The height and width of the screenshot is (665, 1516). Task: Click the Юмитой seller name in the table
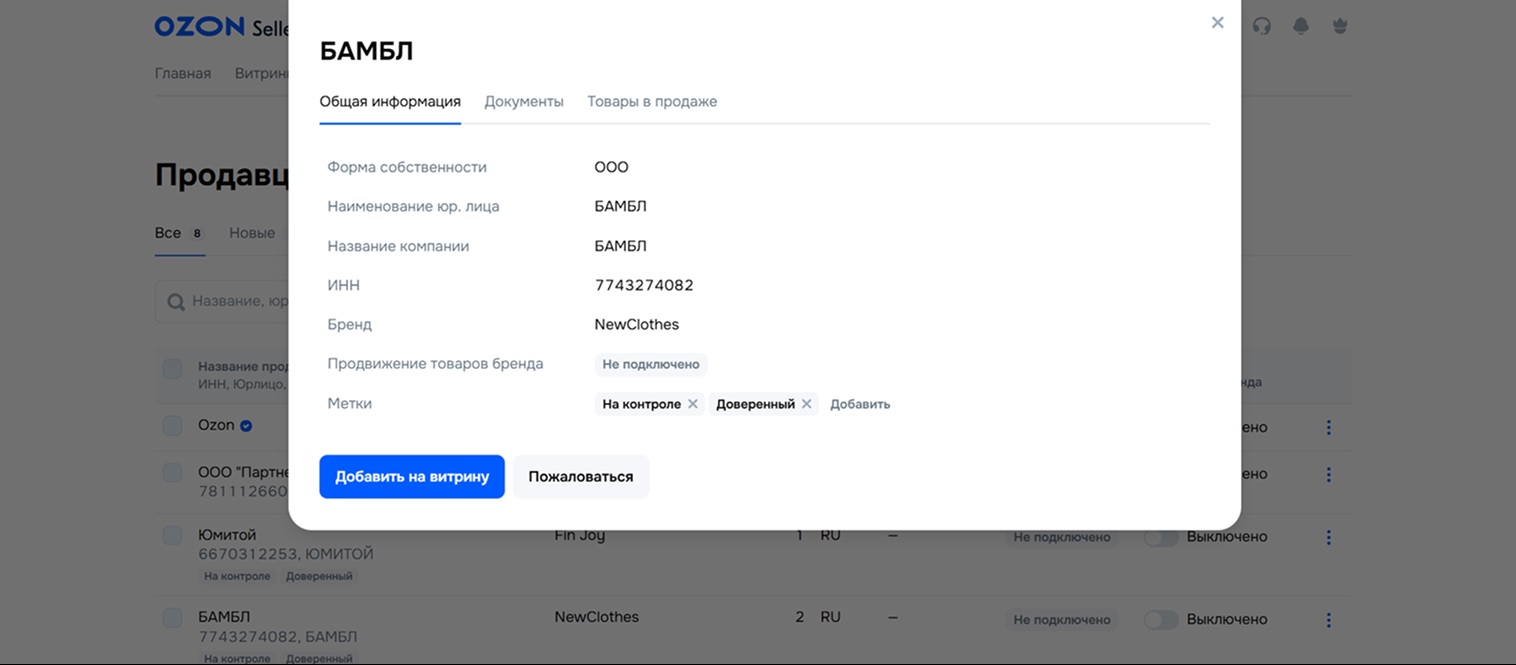click(227, 535)
